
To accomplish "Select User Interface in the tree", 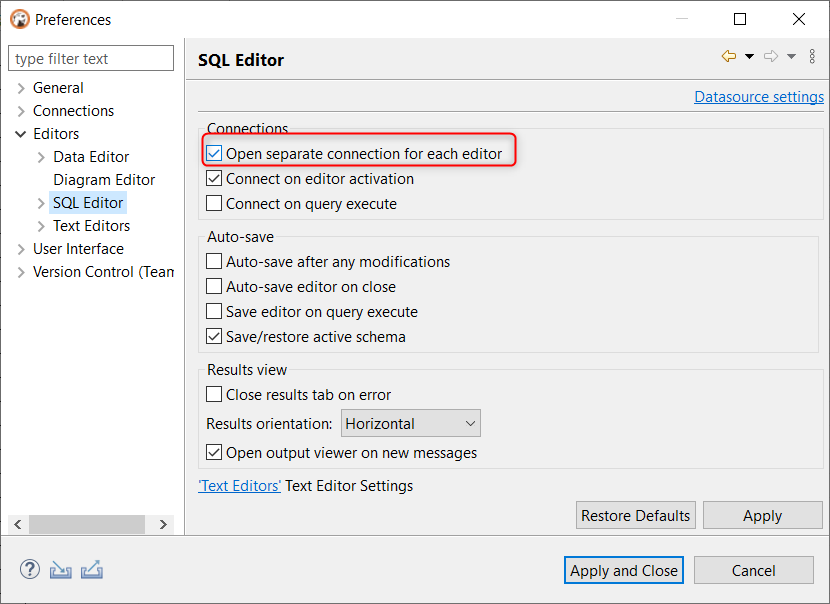I will coord(78,249).
